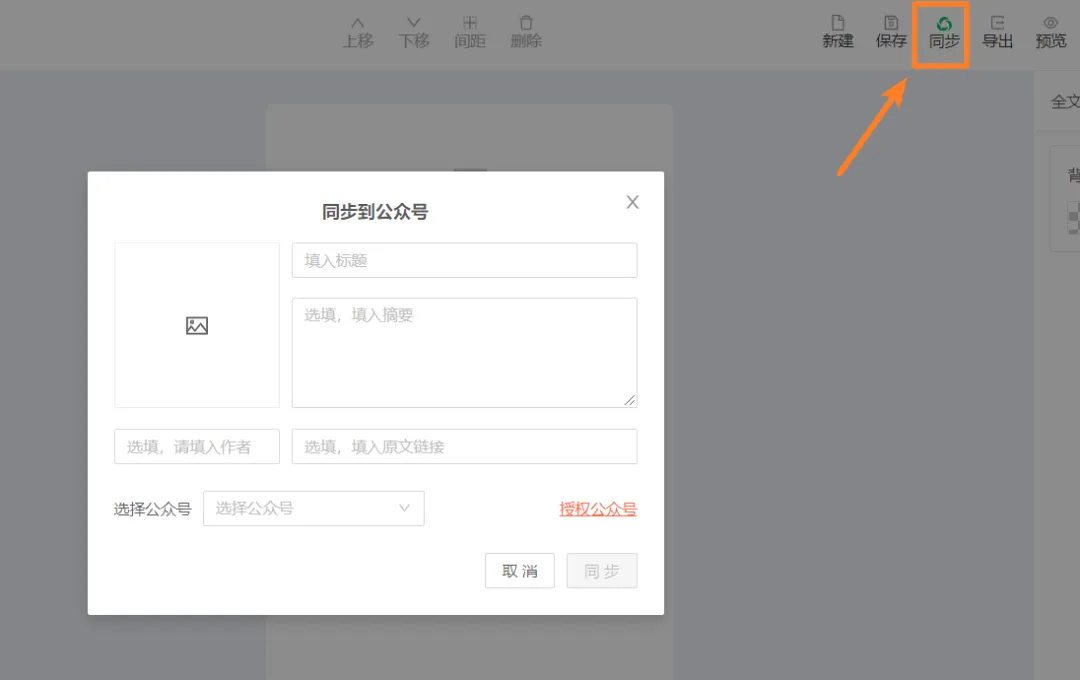Viewport: 1080px width, 680px height.
Task: Click the 下移 move-down toolbar icon
Action: 414,33
